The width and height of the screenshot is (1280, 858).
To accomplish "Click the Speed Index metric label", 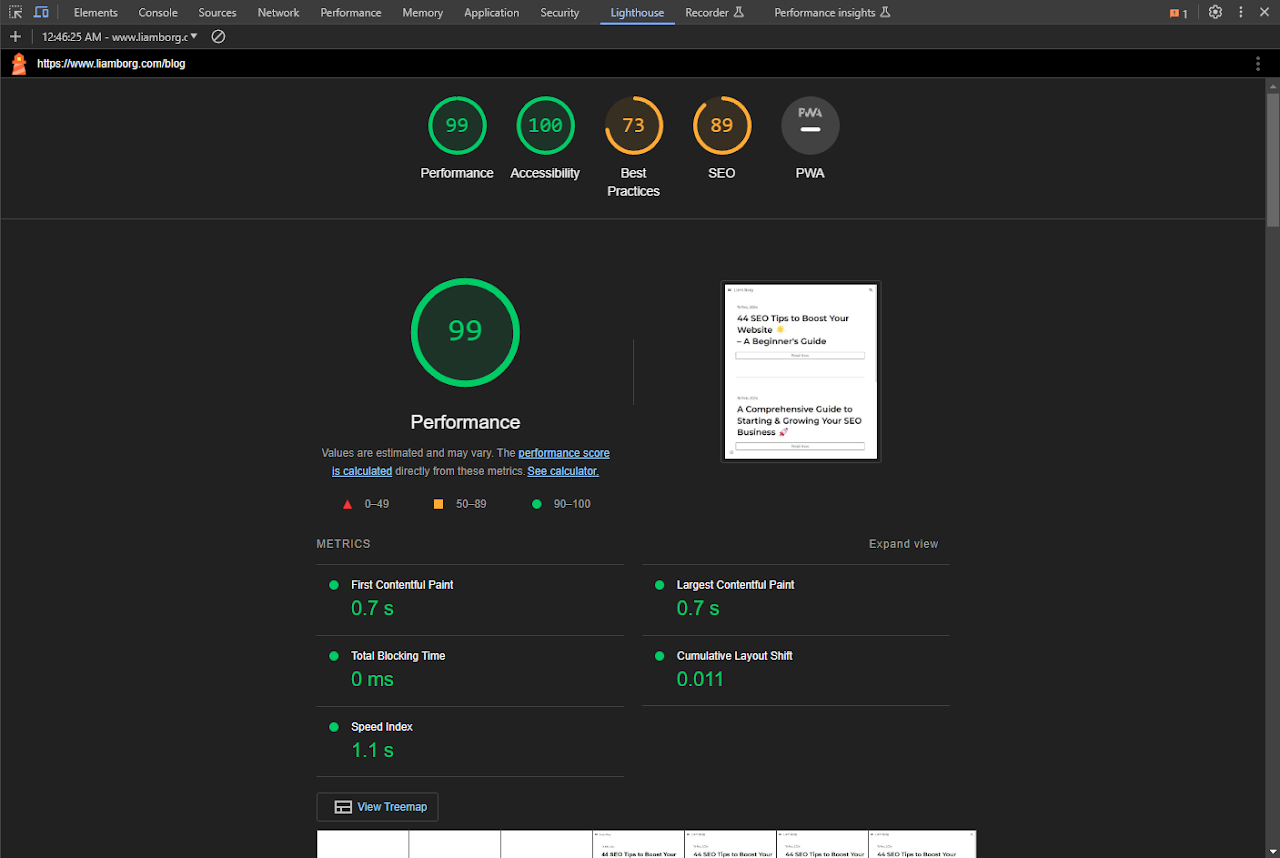I will tap(382, 727).
